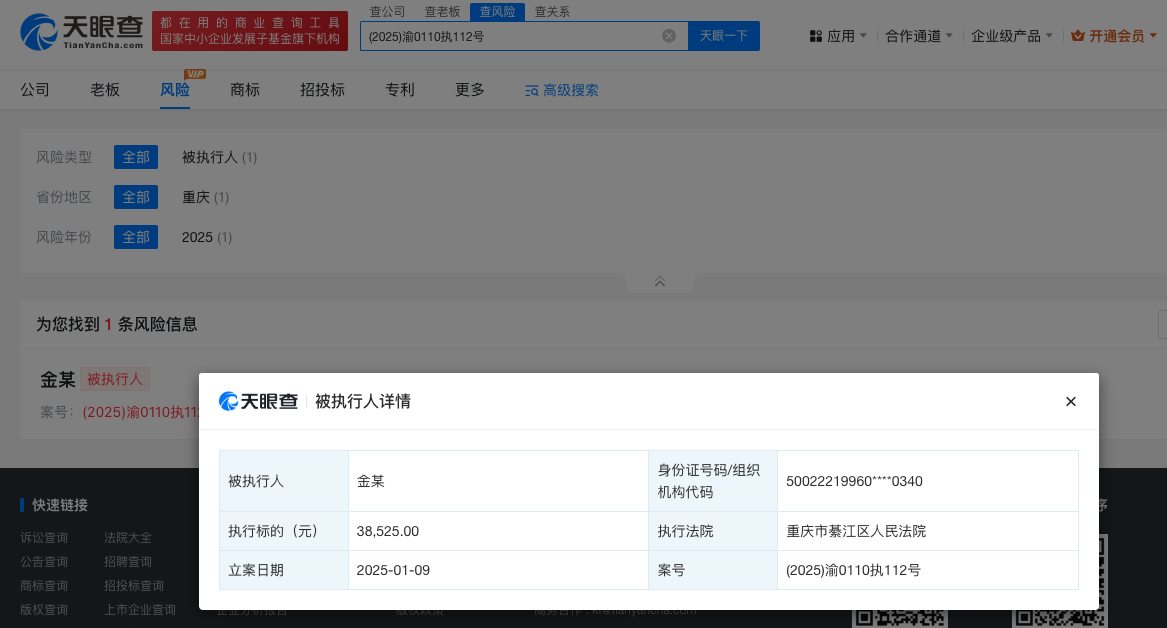
Task: Open the 法院大全 footer link
Action: (128, 537)
